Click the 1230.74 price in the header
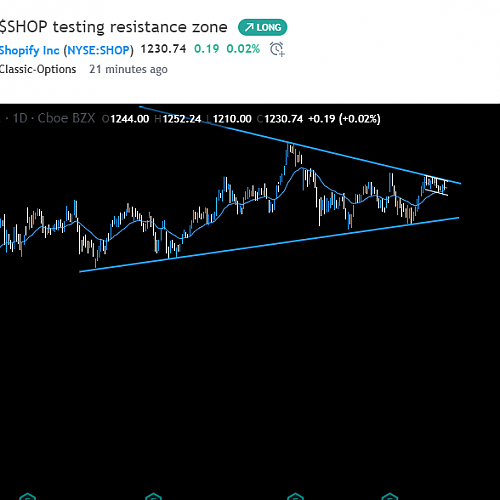Viewport: 500px width, 500px height. click(x=163, y=49)
